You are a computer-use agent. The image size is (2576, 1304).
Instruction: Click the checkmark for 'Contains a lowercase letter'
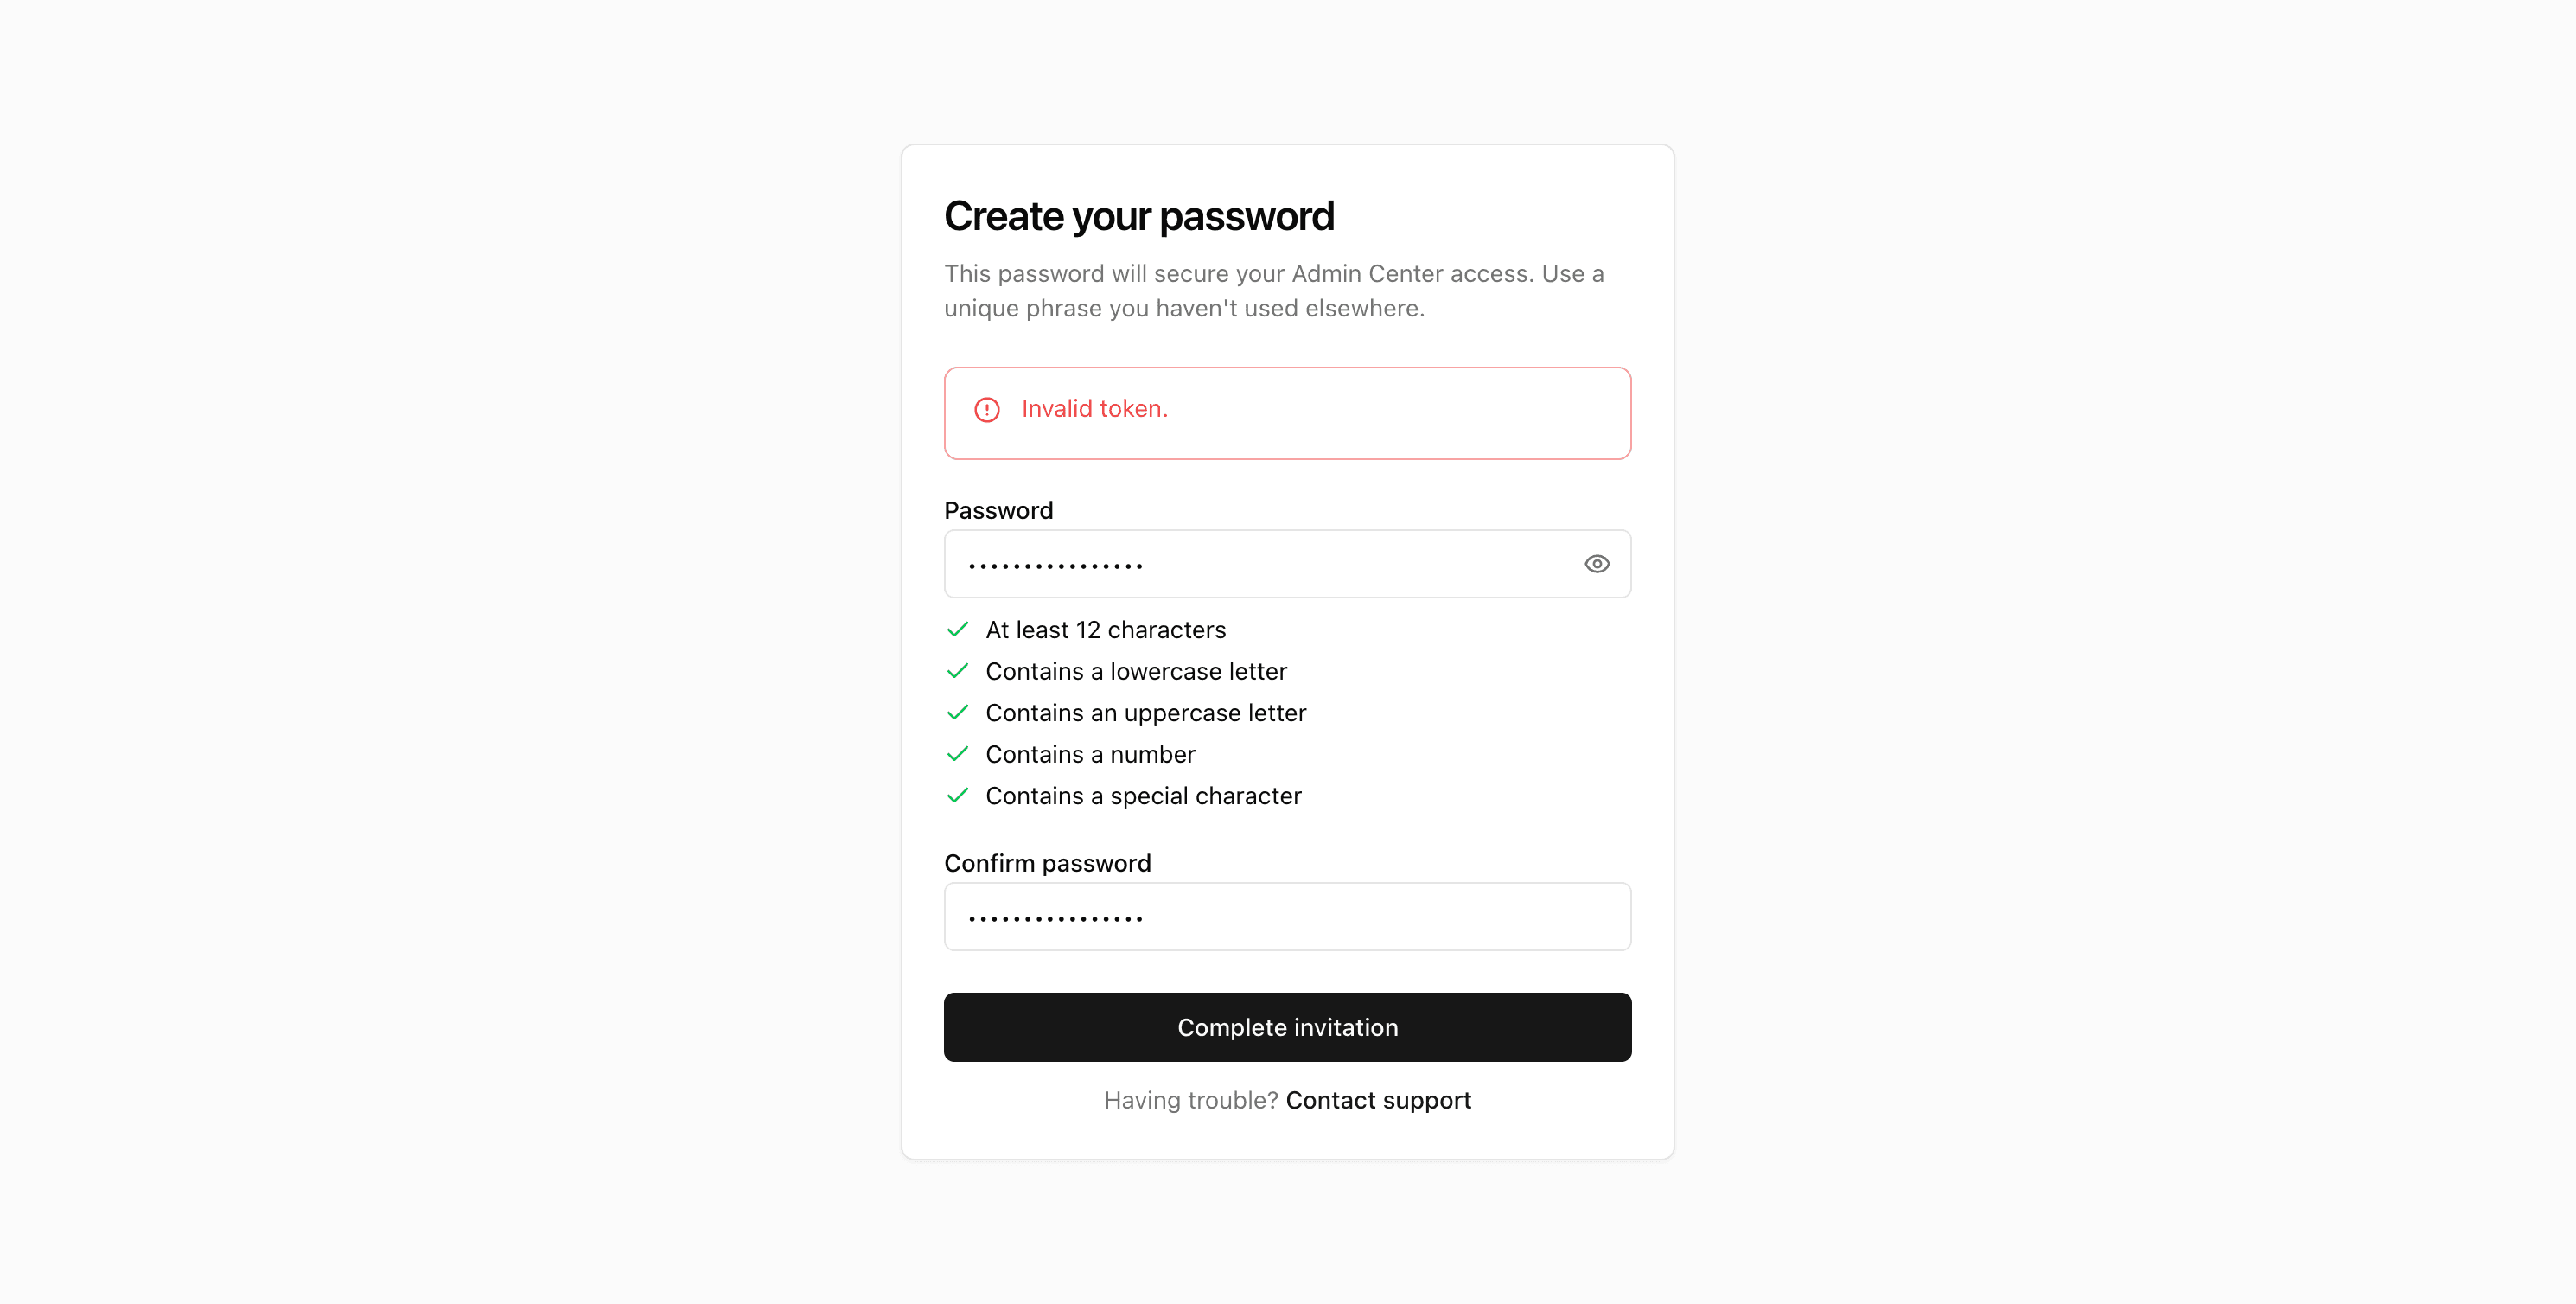point(957,671)
